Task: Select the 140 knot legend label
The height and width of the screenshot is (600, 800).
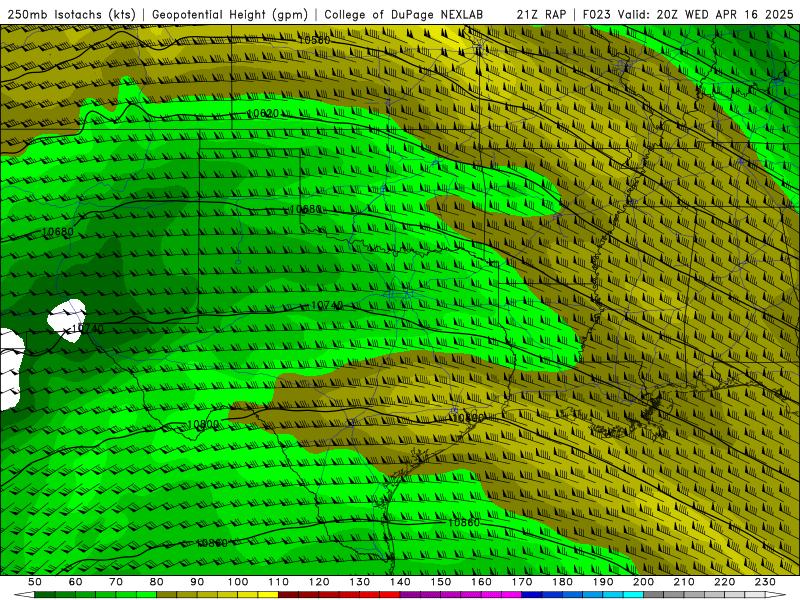Action: [401, 582]
